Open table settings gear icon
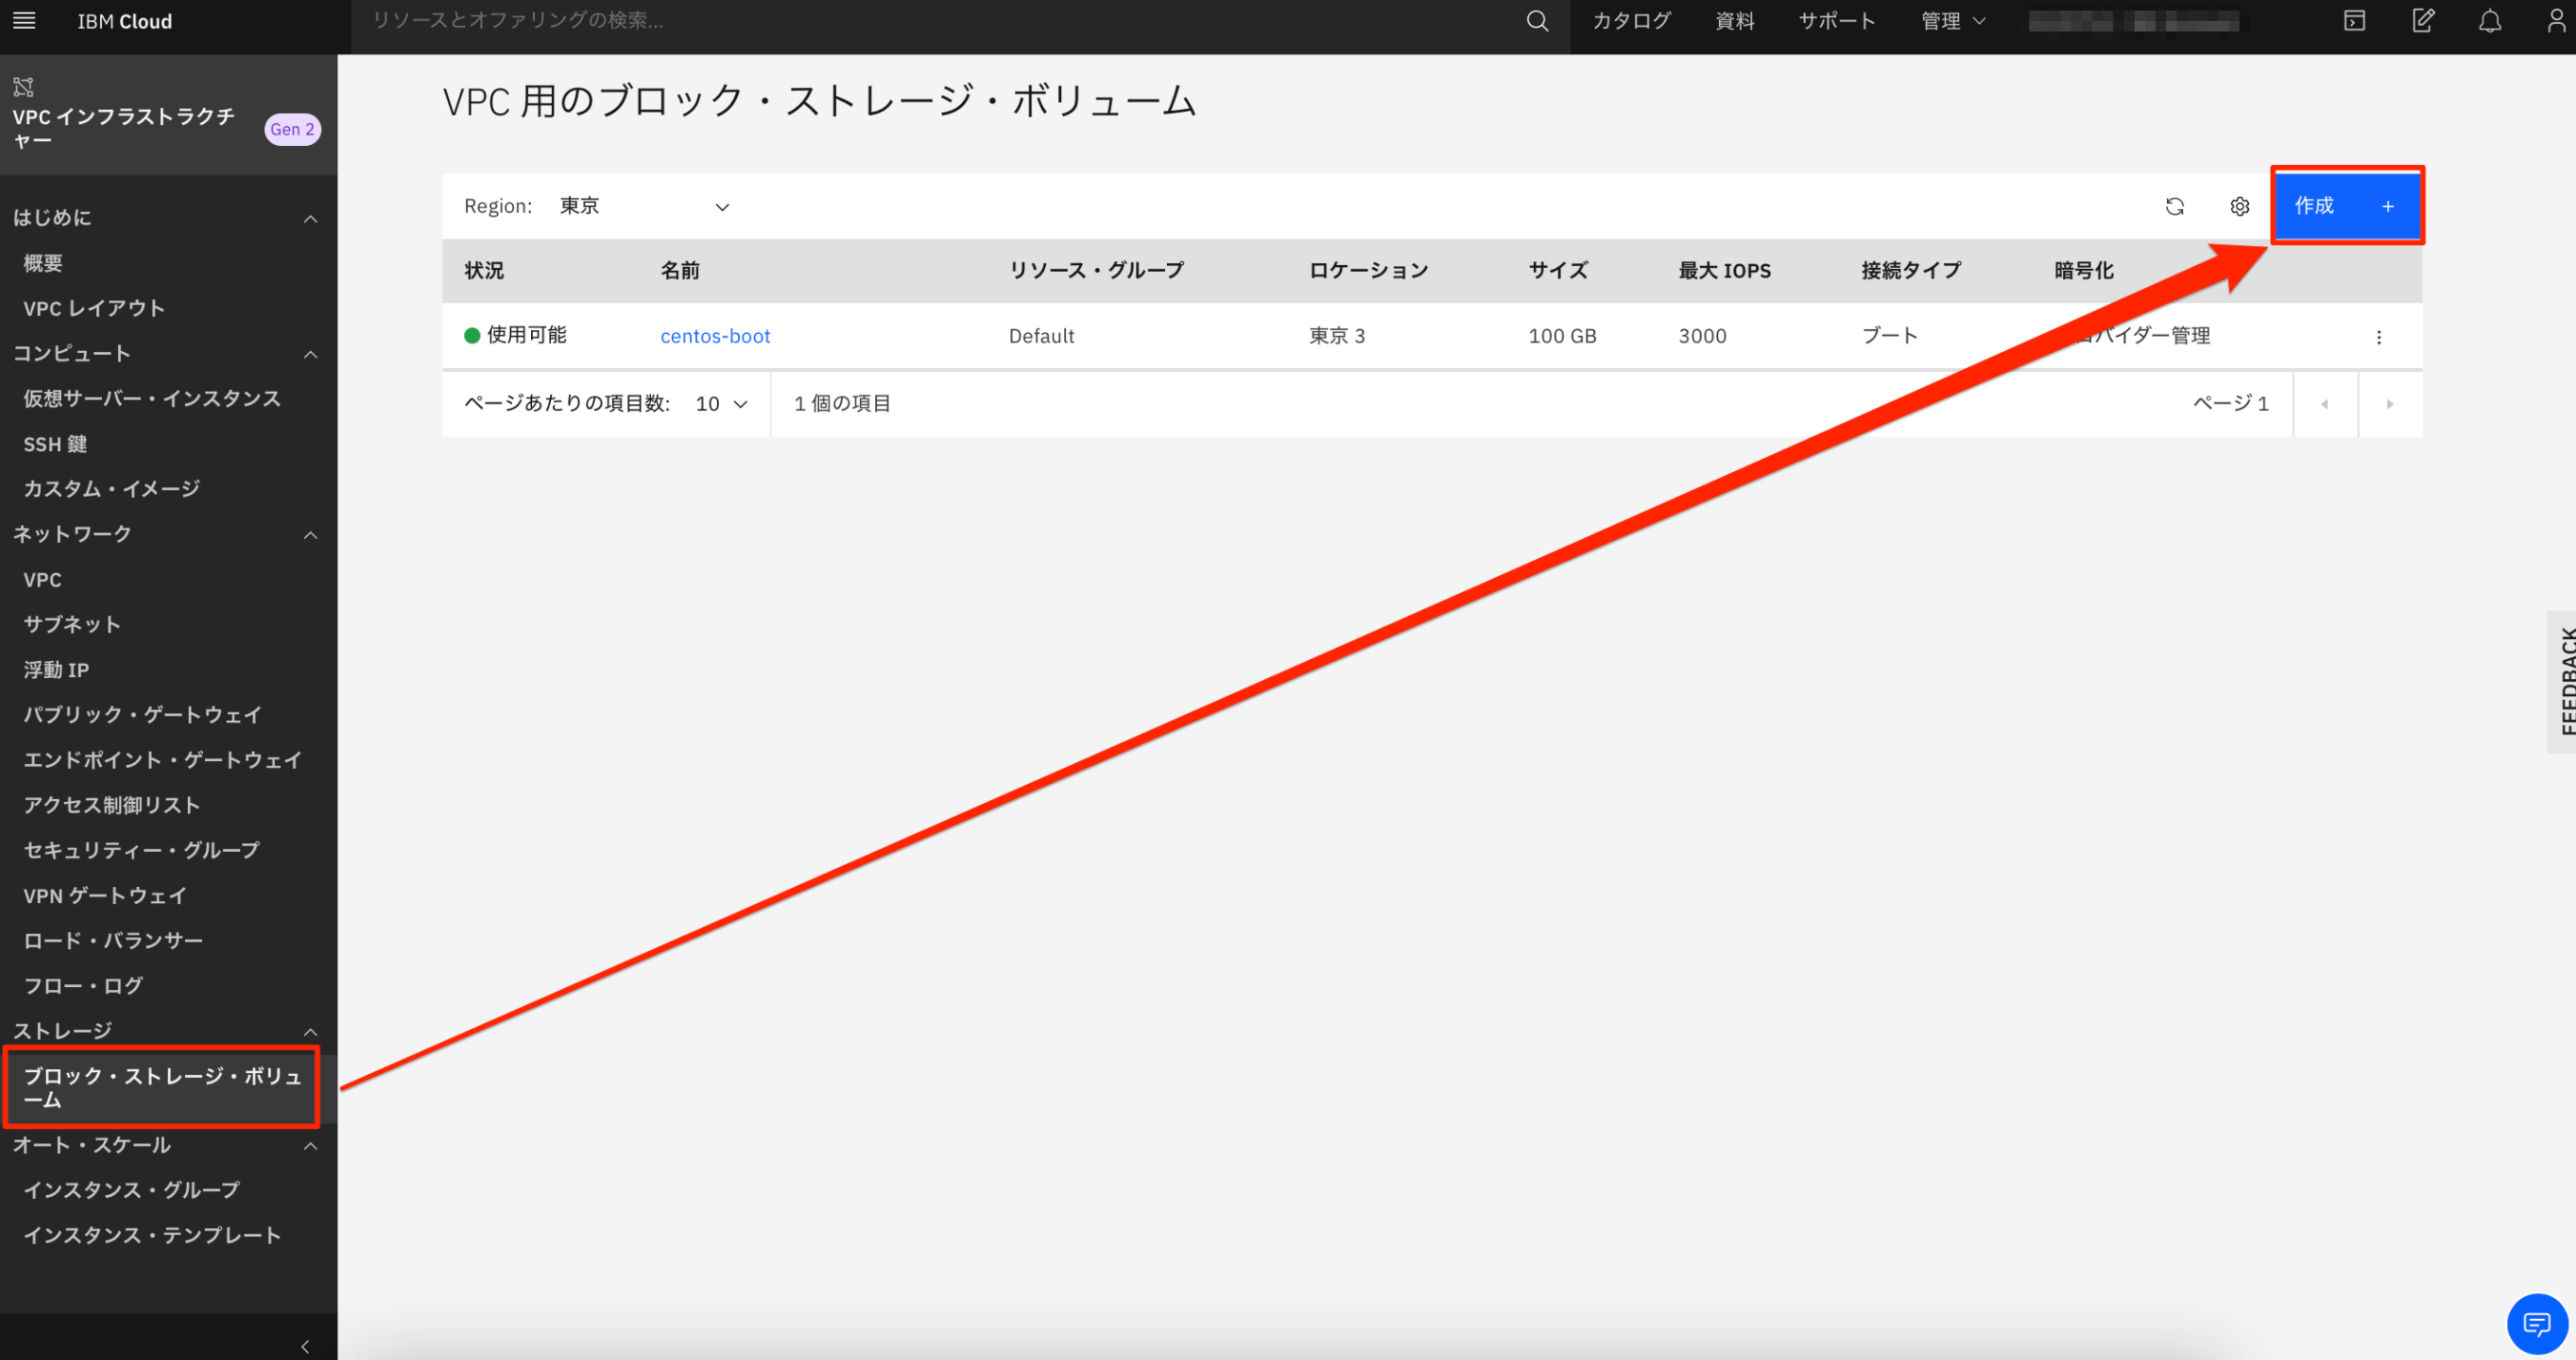 pyautogui.click(x=2240, y=206)
